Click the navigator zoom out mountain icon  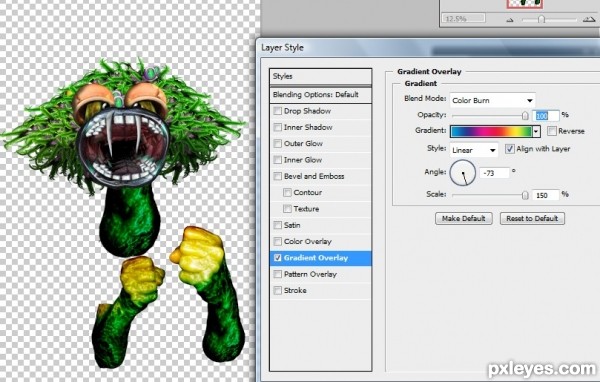(x=509, y=20)
